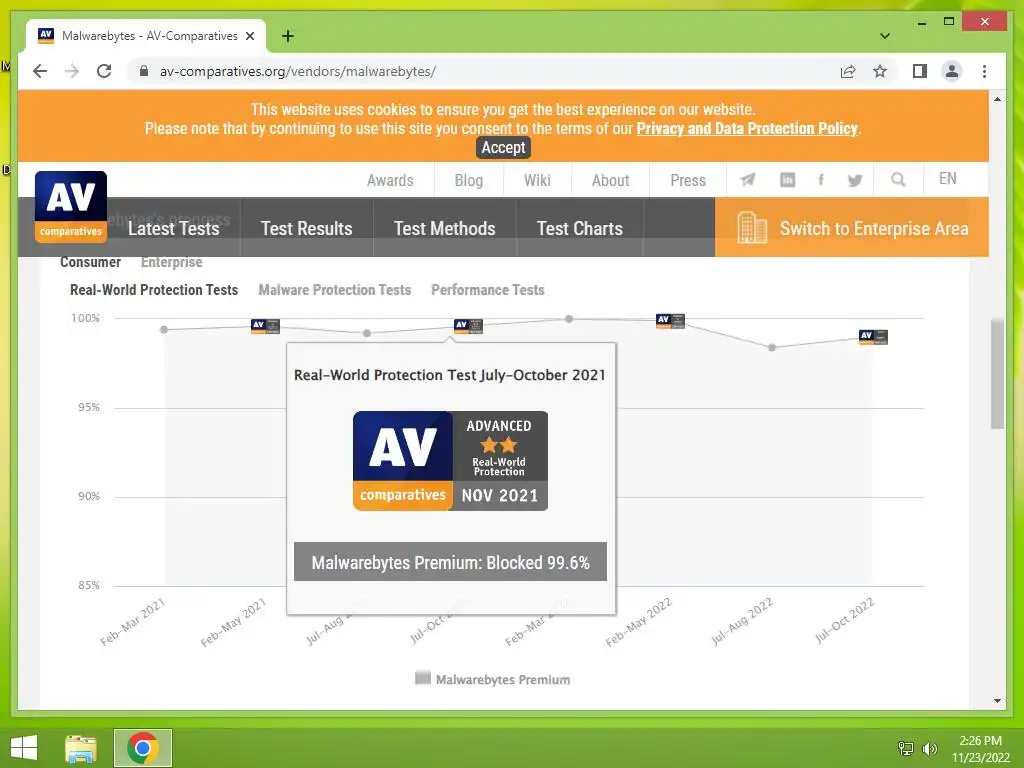Click the Chrome taskbar icon
This screenshot has height=768, width=1024.
pyautogui.click(x=143, y=748)
